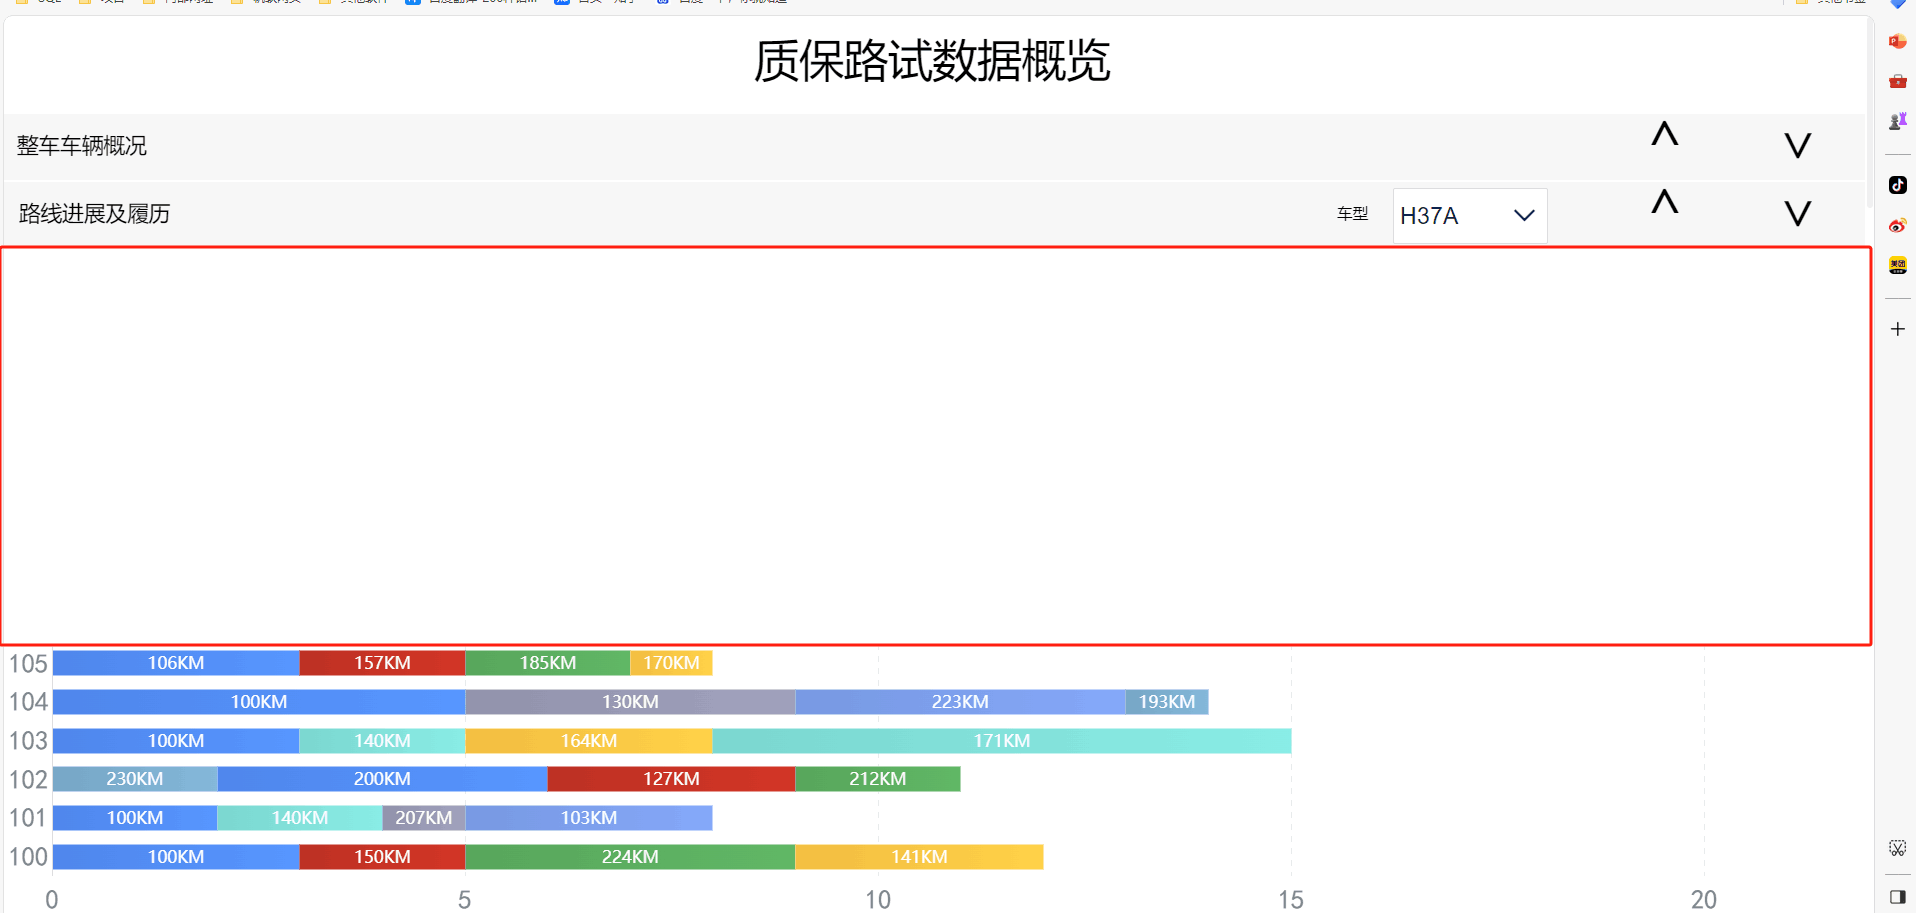Collapse 整车车辆概况 section with the up arrow

click(1664, 134)
